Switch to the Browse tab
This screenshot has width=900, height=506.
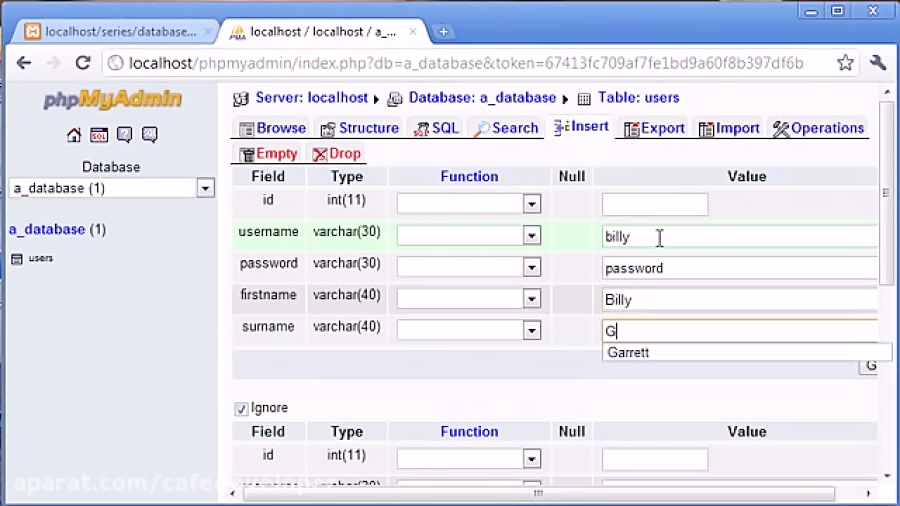coord(272,128)
